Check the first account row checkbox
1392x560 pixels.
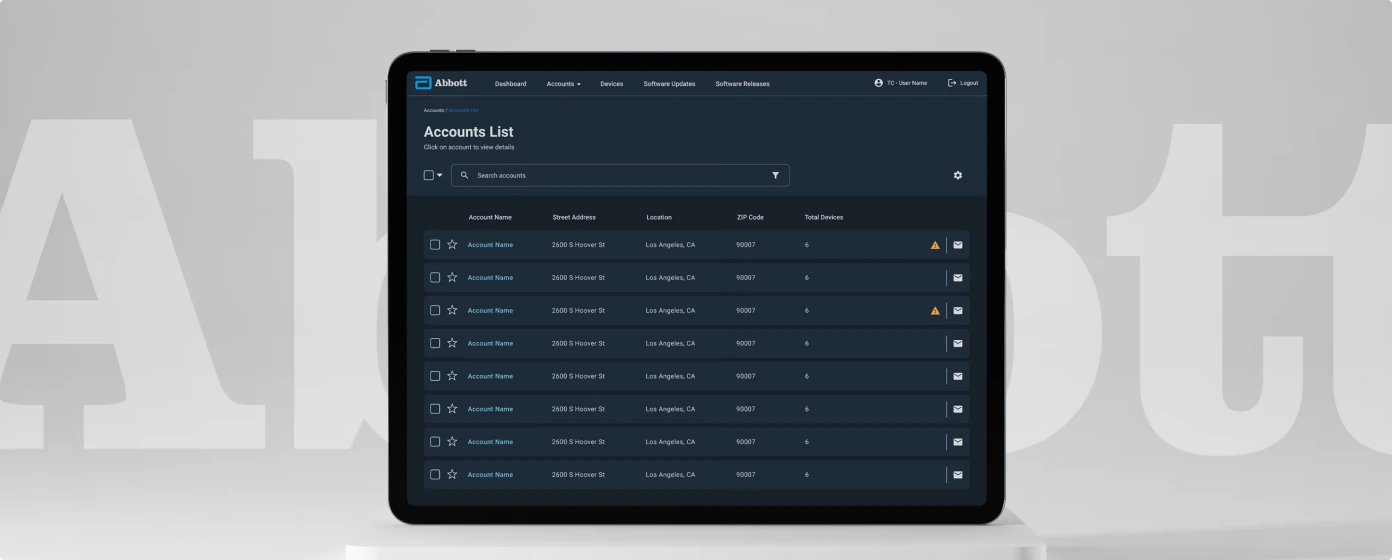[435, 245]
